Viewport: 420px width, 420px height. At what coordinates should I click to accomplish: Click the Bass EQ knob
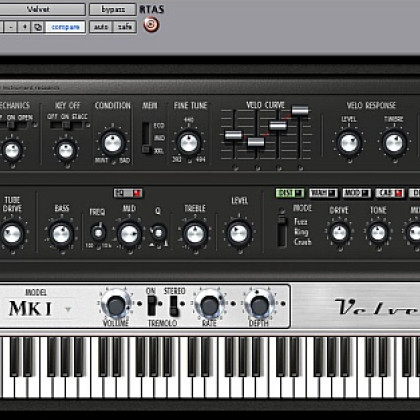[x=61, y=234]
